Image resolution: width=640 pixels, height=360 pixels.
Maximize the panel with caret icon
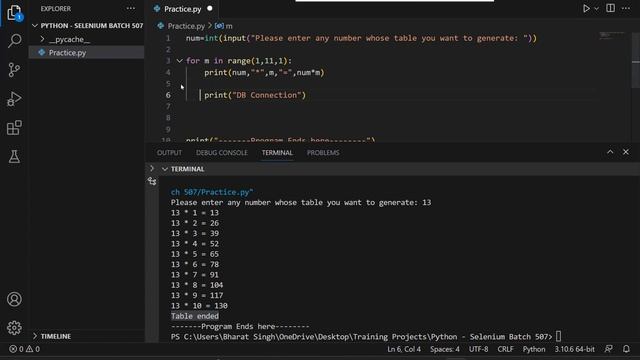610,152
